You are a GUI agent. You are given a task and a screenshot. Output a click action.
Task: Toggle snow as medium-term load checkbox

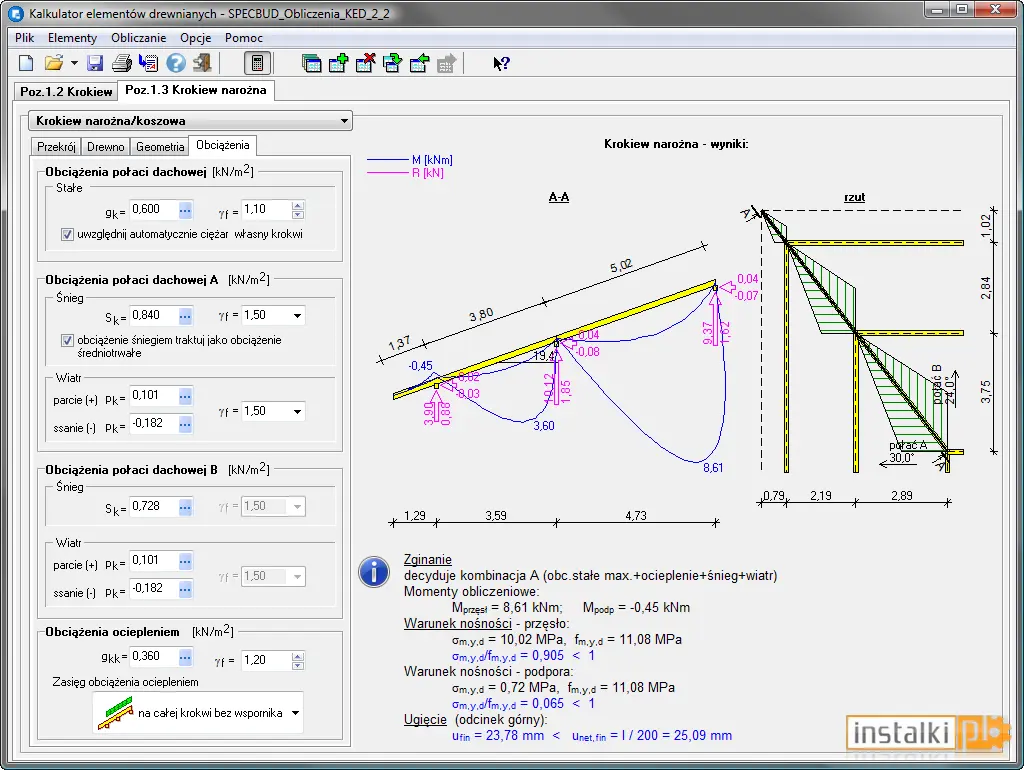(67, 340)
